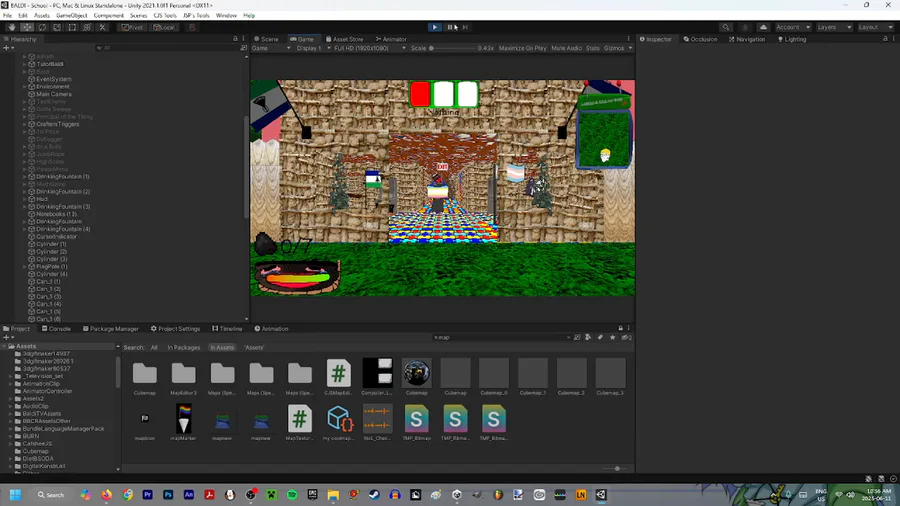Click the Hierarchy search field

pyautogui.click(x=166, y=48)
